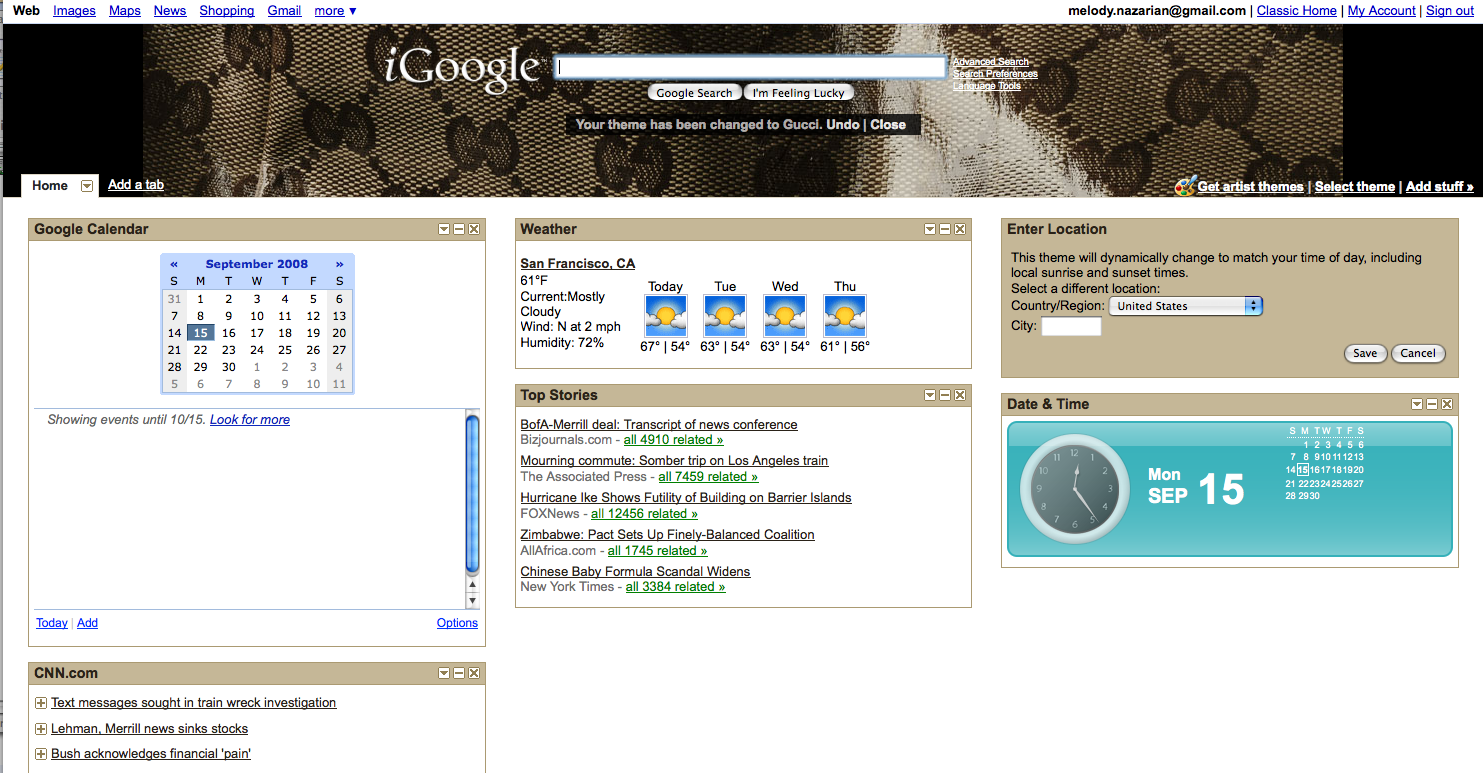Click the Tue weather forecast icon

(x=726, y=316)
